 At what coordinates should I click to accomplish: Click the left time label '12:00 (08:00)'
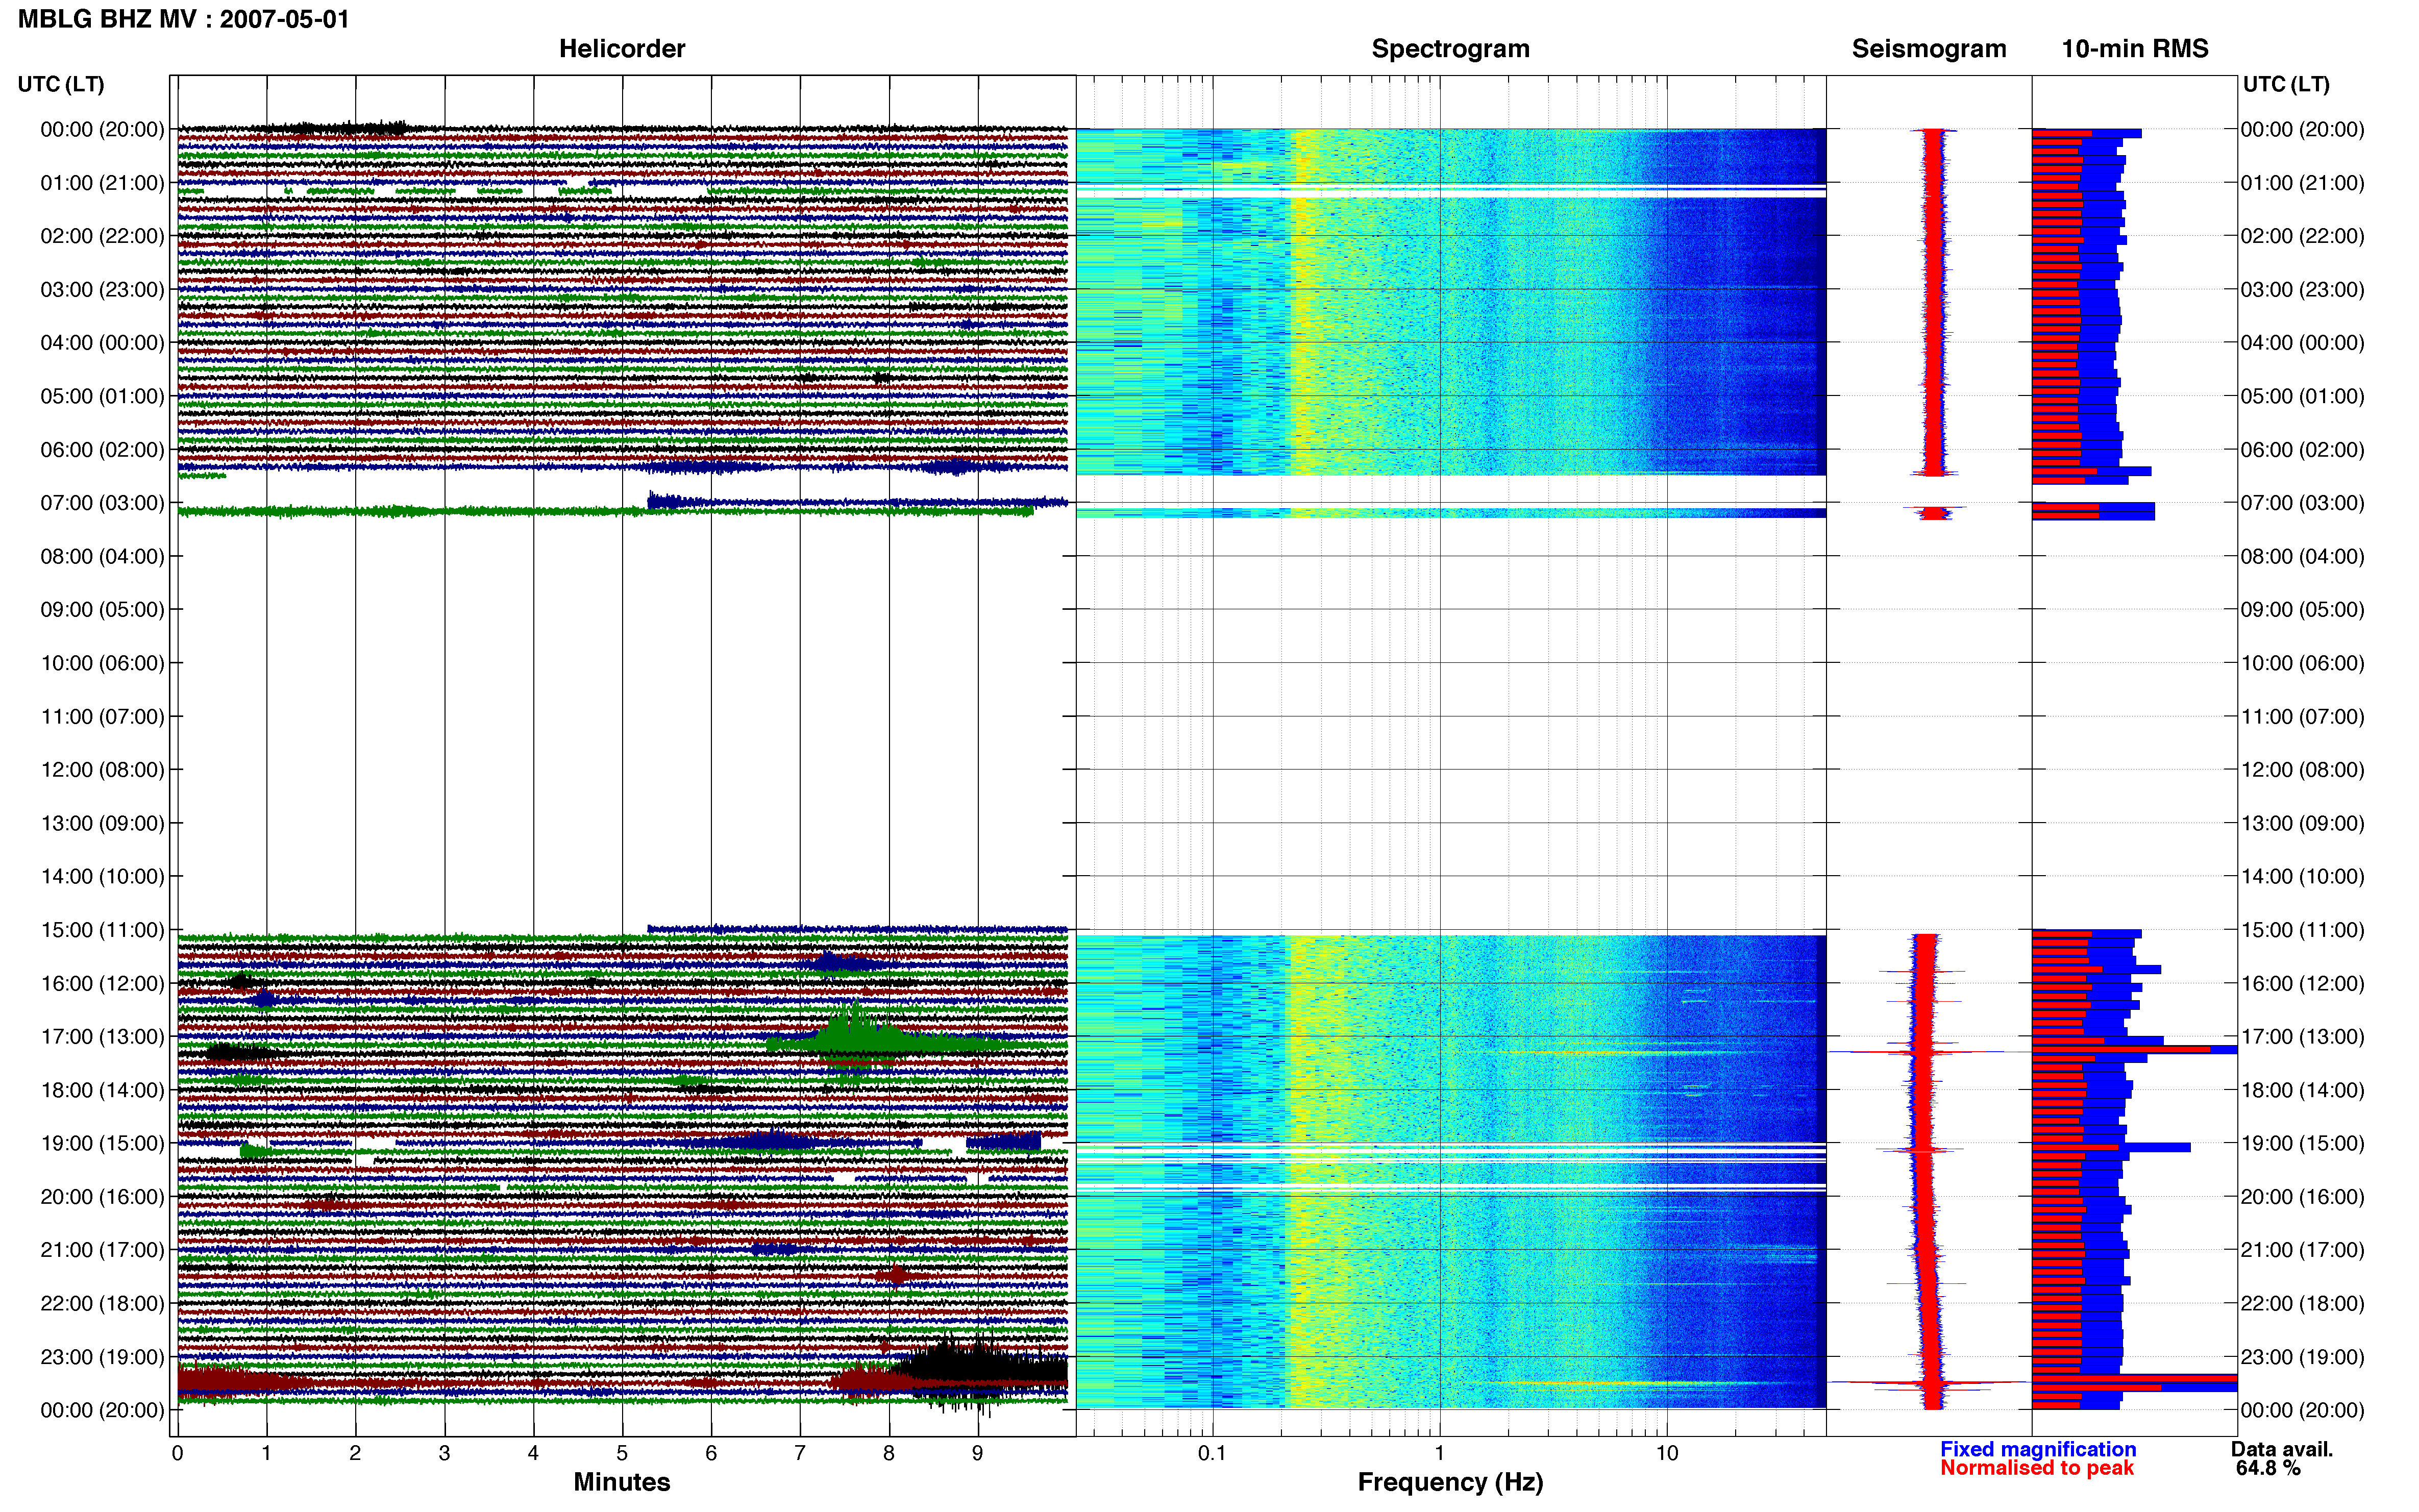pyautogui.click(x=102, y=770)
